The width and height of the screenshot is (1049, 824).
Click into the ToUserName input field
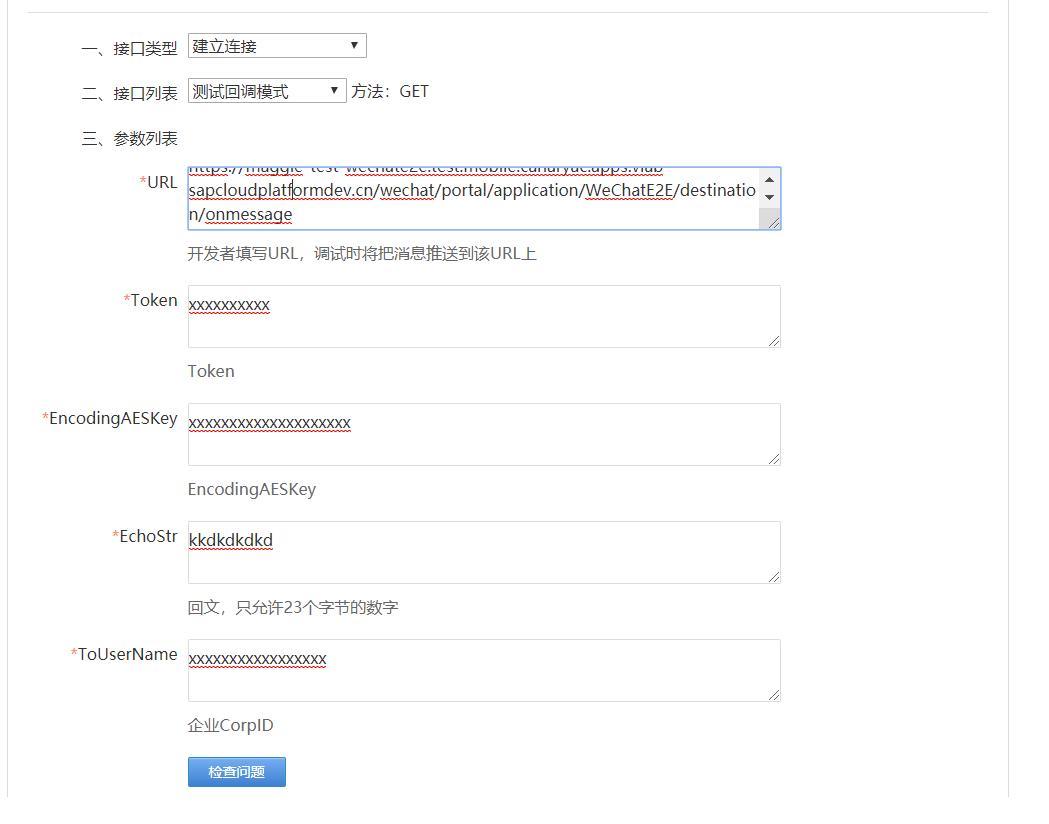(x=450, y=670)
